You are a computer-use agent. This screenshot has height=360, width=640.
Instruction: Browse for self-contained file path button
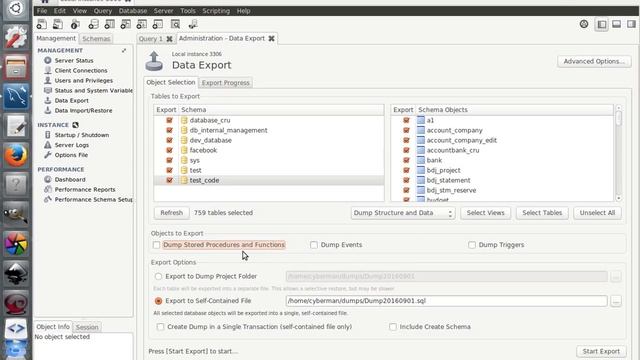coord(616,301)
